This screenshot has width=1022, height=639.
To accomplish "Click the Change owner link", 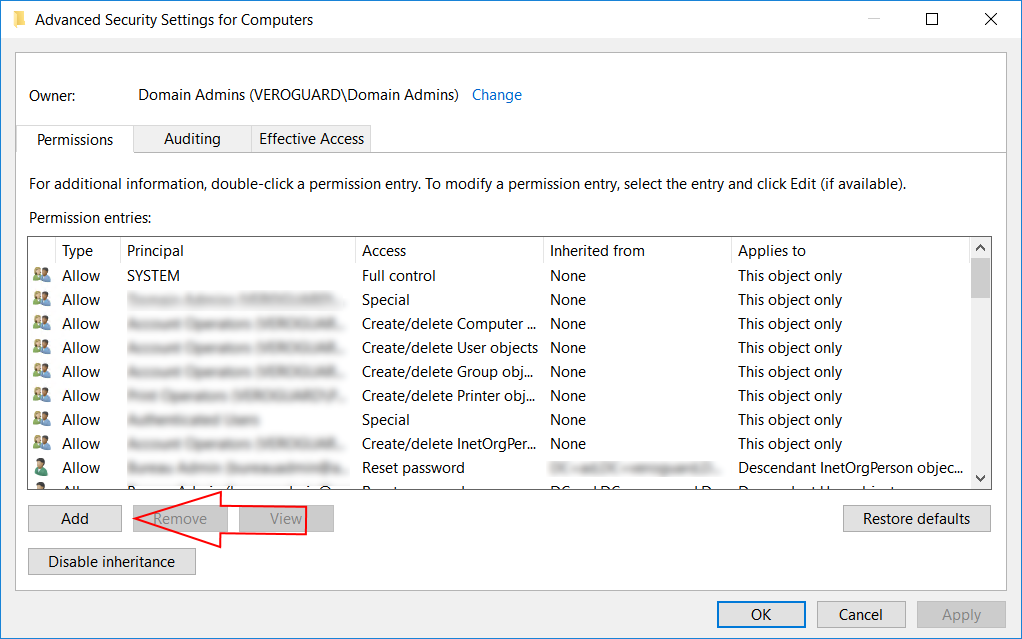I will coord(497,95).
